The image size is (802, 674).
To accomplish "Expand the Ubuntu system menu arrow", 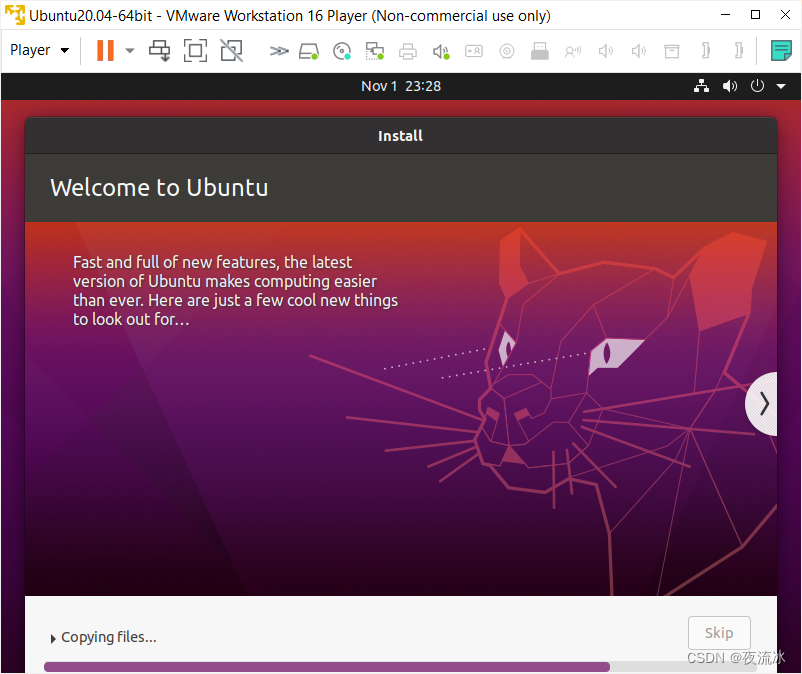I will click(781, 86).
